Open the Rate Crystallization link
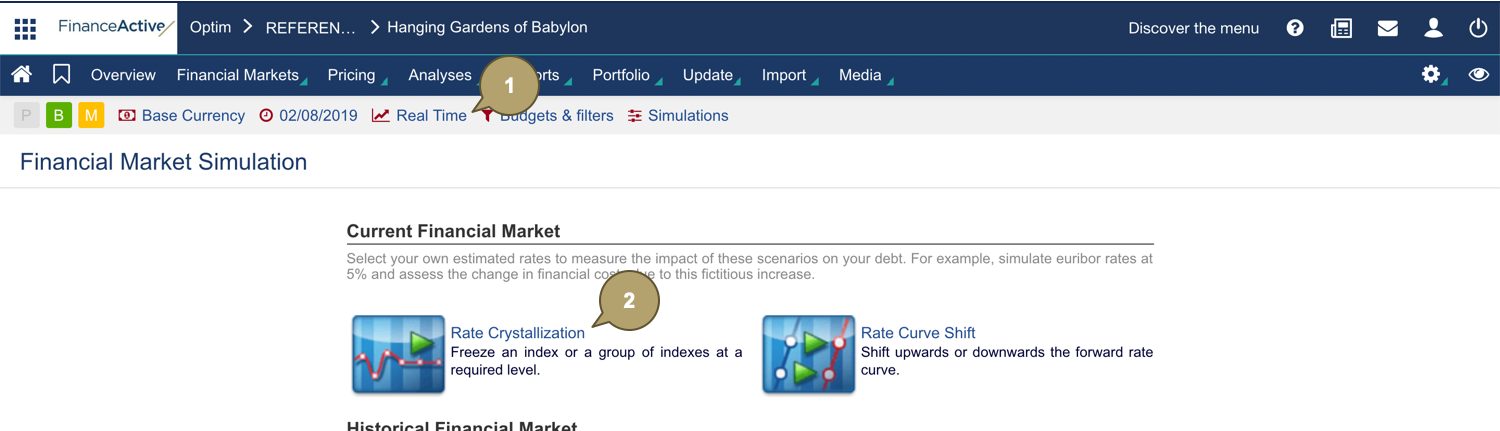 pos(517,333)
